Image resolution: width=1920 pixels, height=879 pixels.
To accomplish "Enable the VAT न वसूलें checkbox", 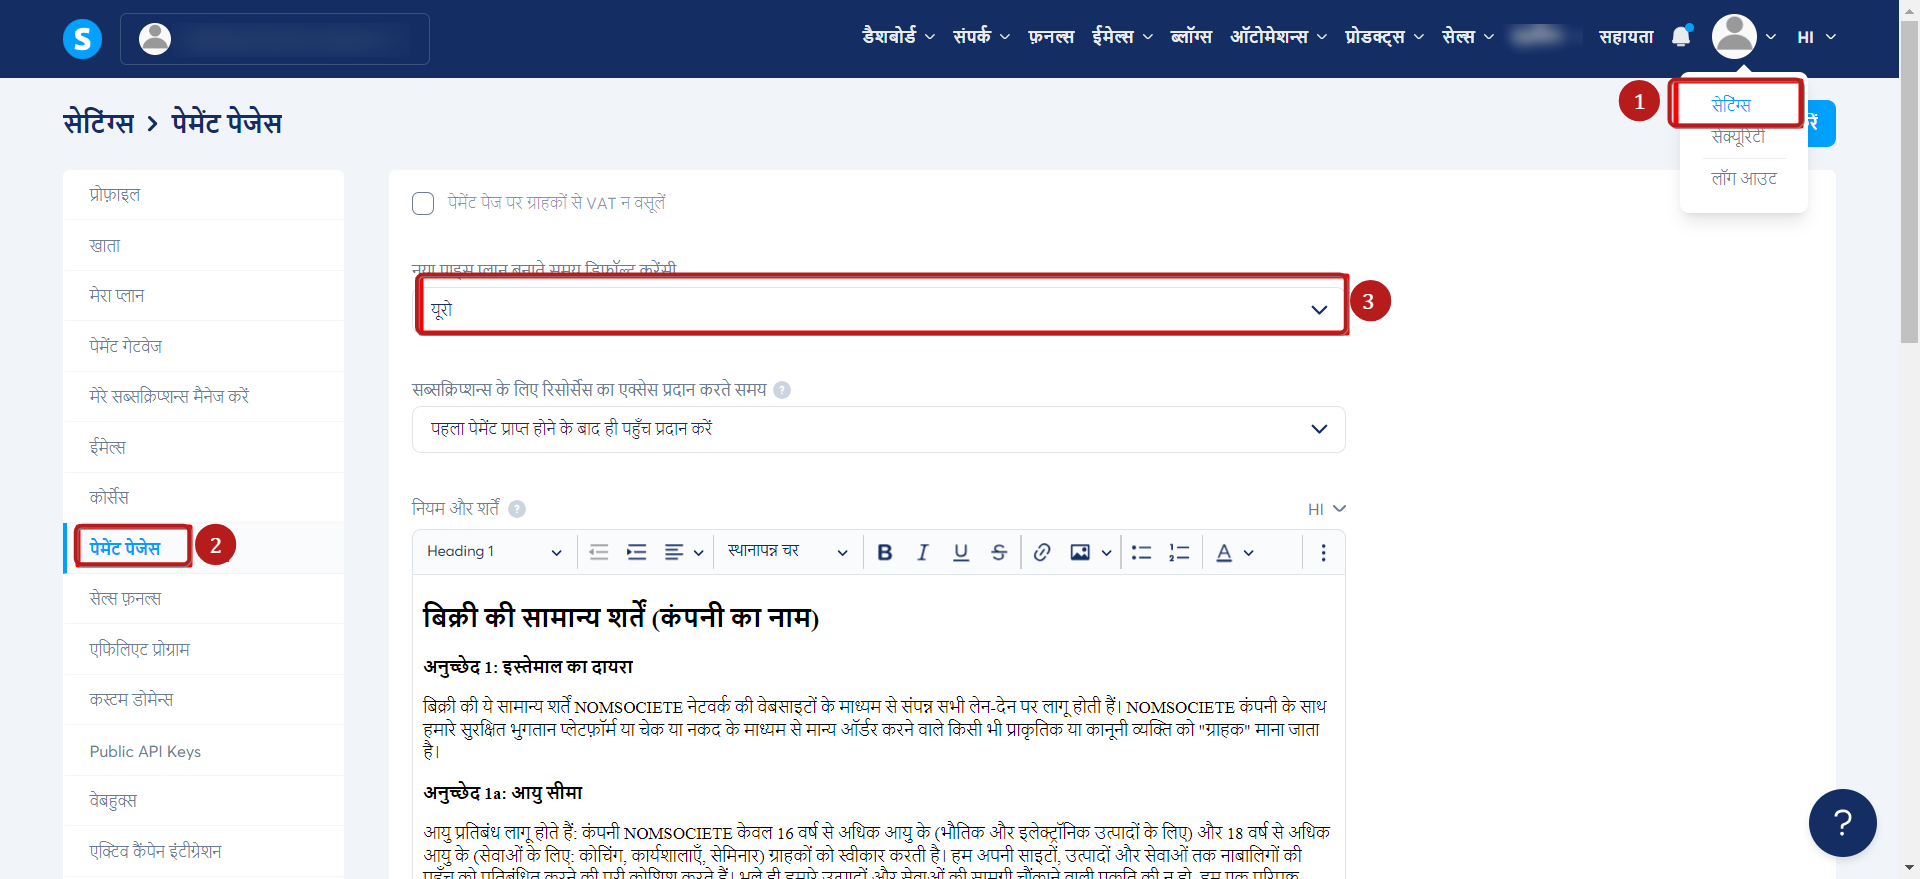I will pyautogui.click(x=423, y=204).
